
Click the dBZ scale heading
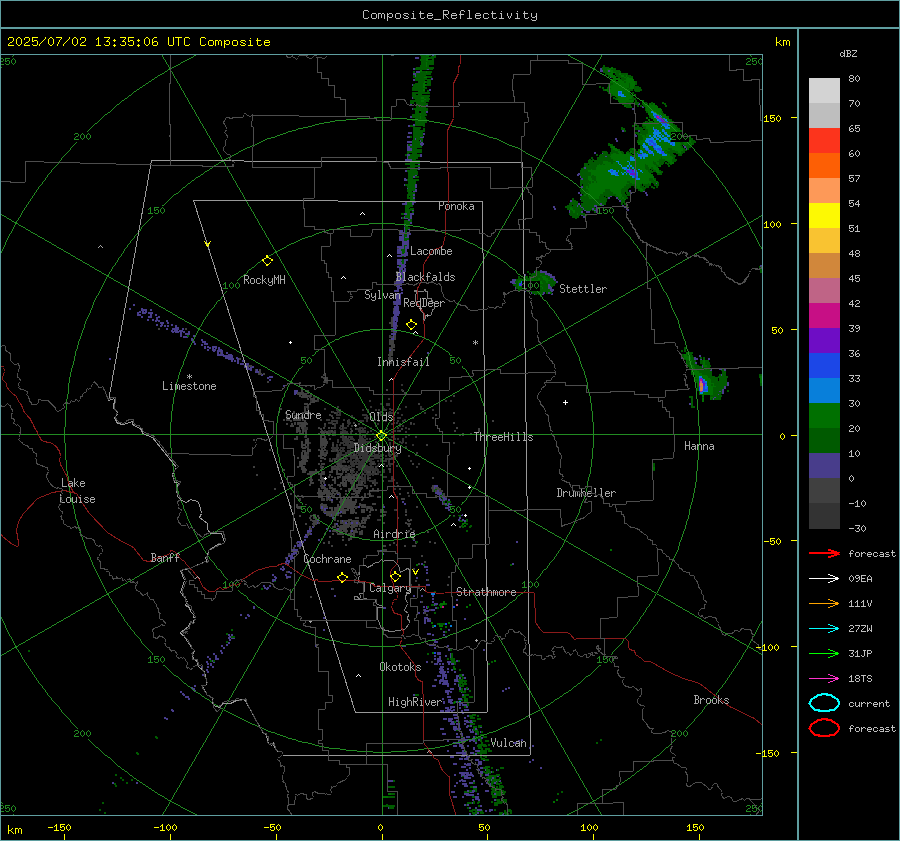pyautogui.click(x=848, y=53)
